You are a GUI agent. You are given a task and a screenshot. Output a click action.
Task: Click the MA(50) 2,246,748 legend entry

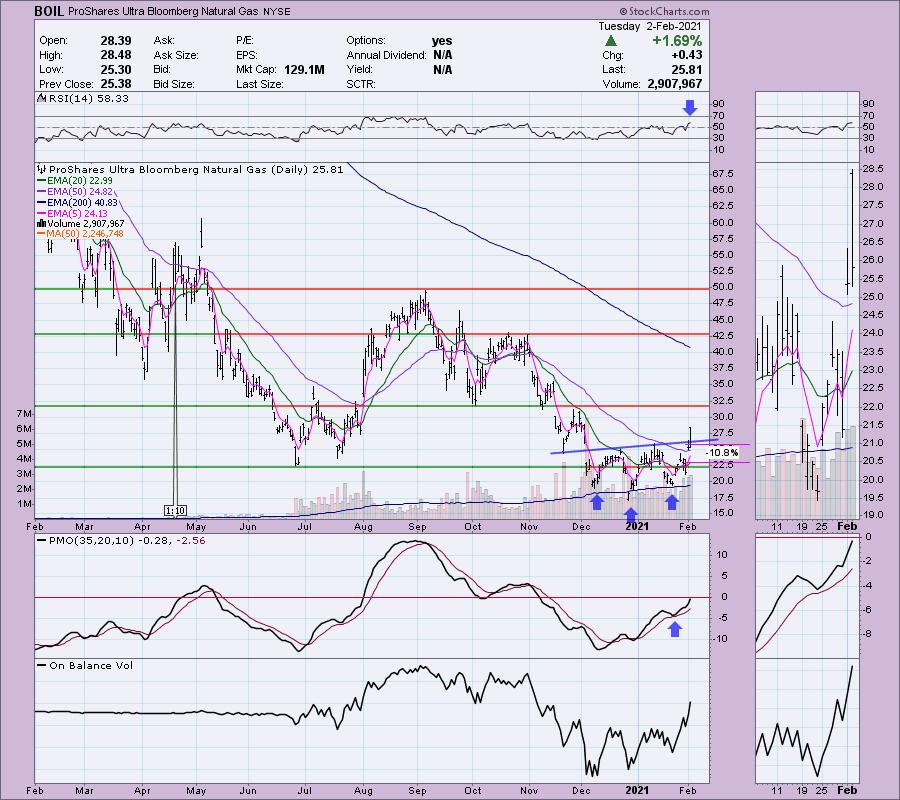pos(85,234)
